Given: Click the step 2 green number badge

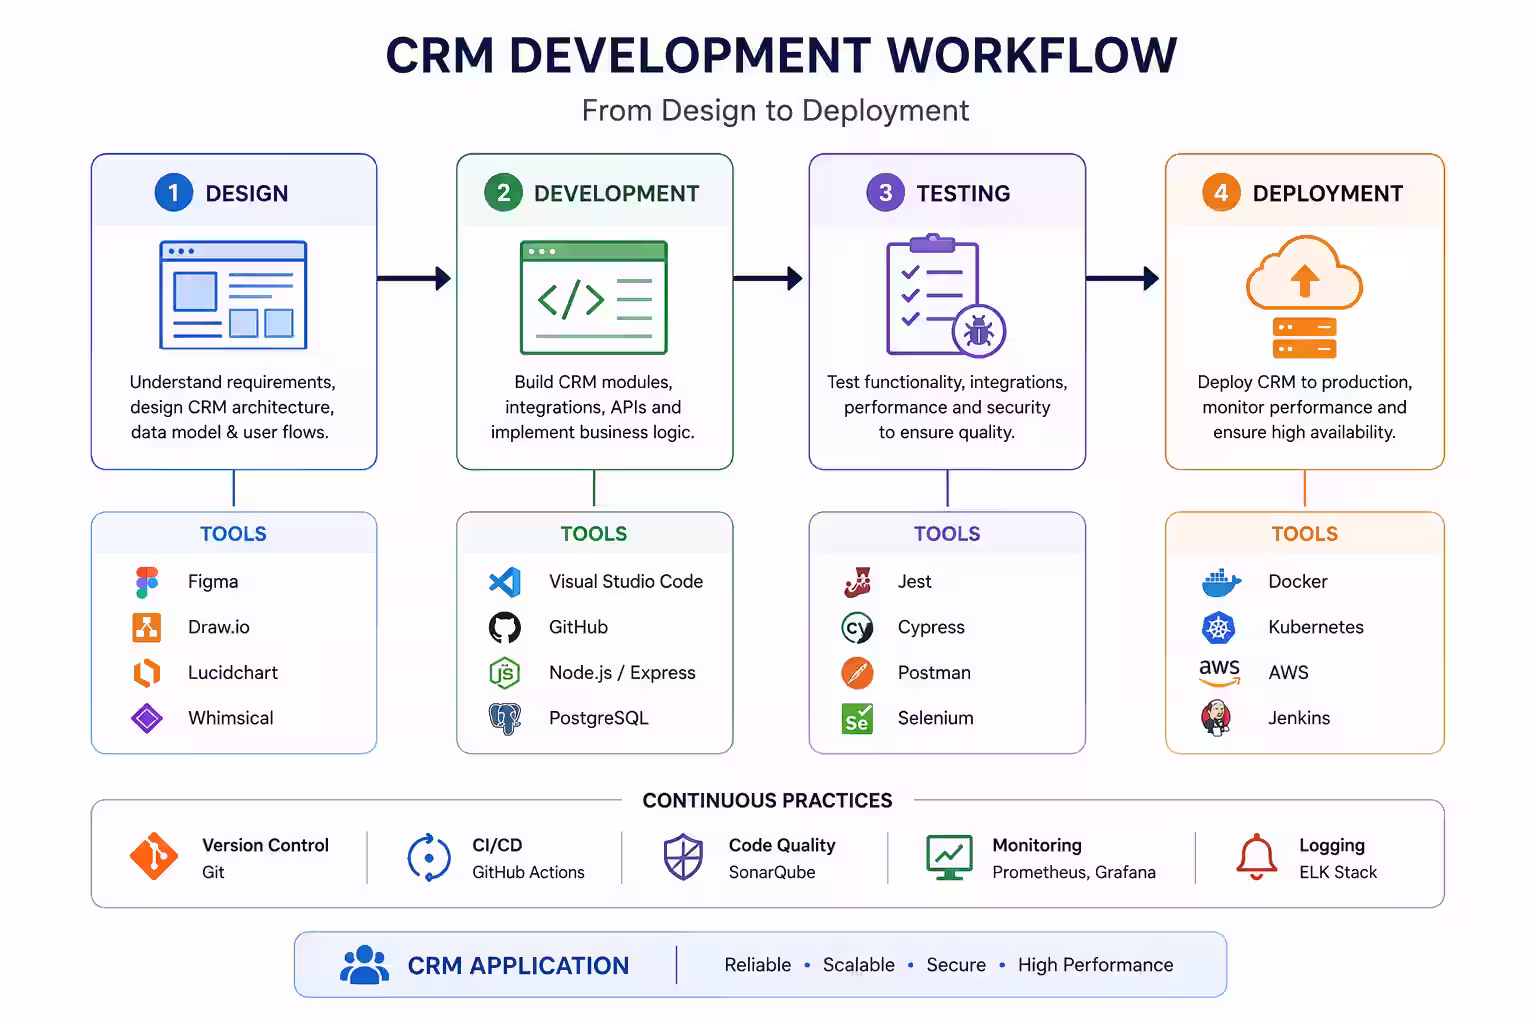Looking at the screenshot, I should [503, 192].
